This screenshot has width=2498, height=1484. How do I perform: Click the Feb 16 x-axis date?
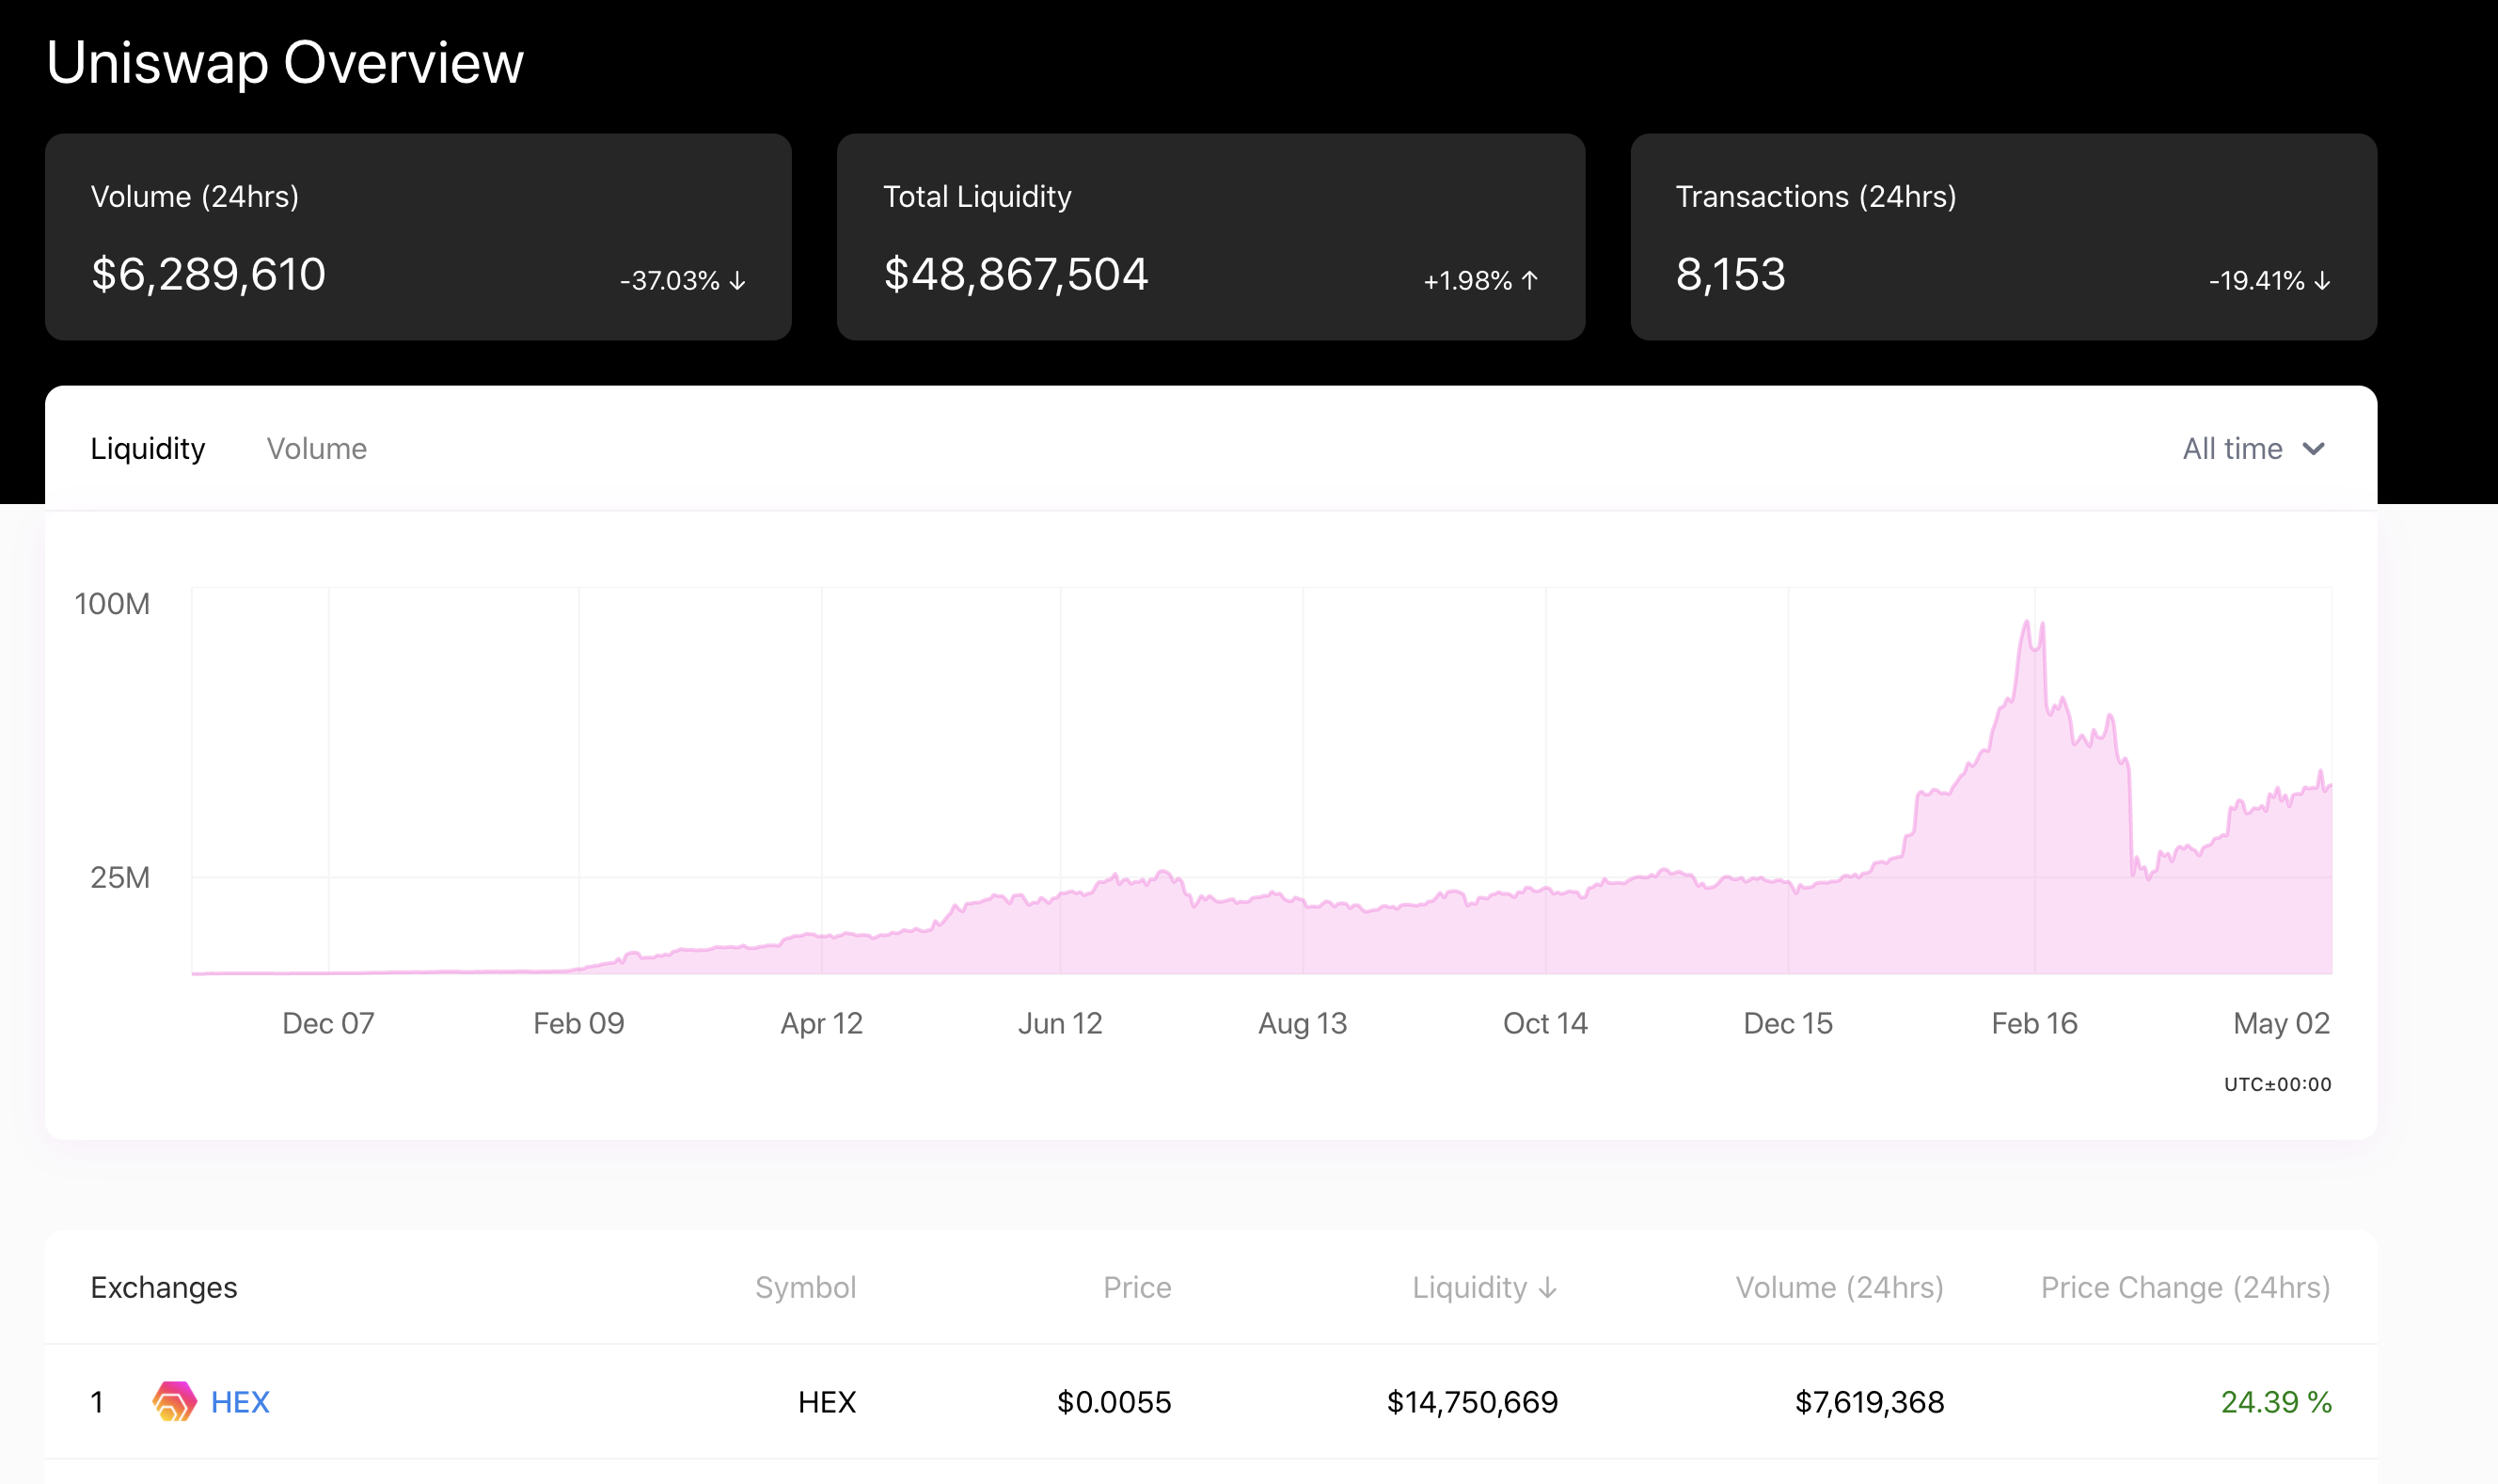coord(2034,1024)
